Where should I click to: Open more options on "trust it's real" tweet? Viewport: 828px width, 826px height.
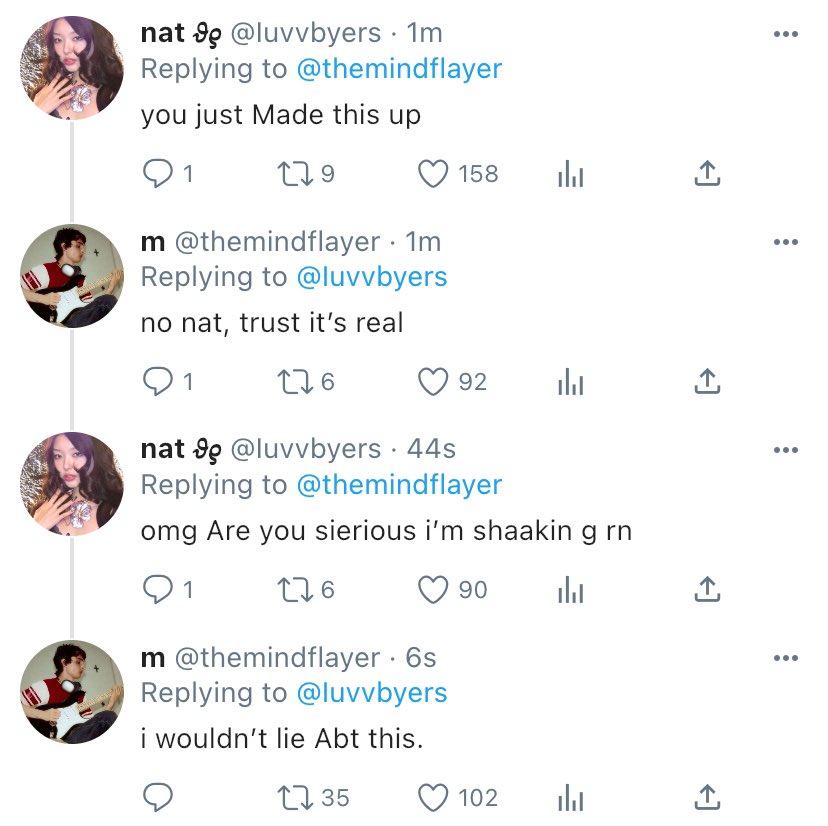[786, 243]
